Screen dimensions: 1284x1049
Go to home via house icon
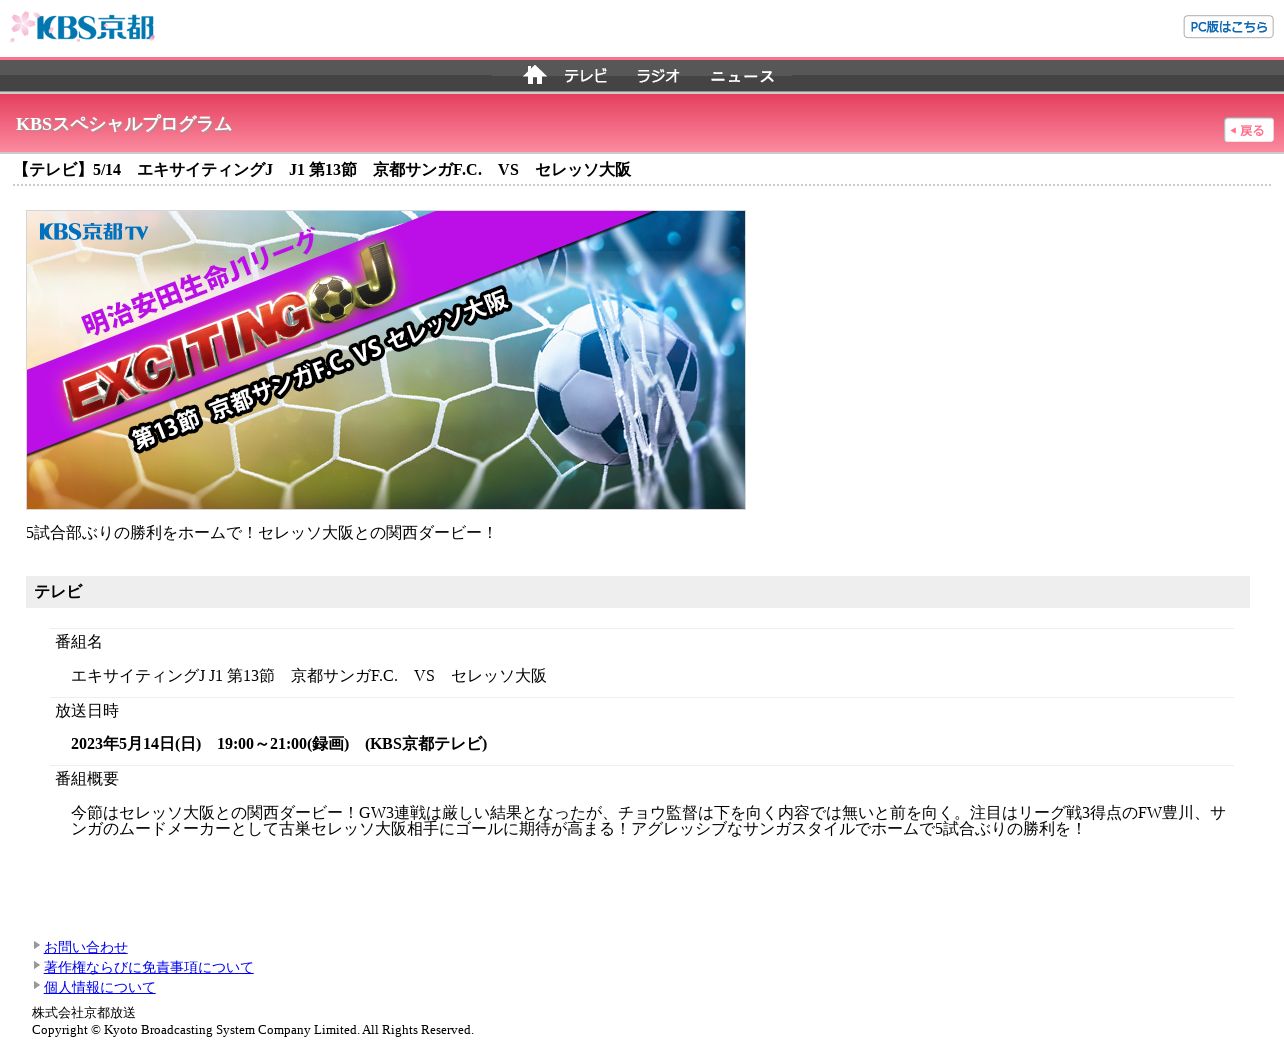(x=535, y=75)
